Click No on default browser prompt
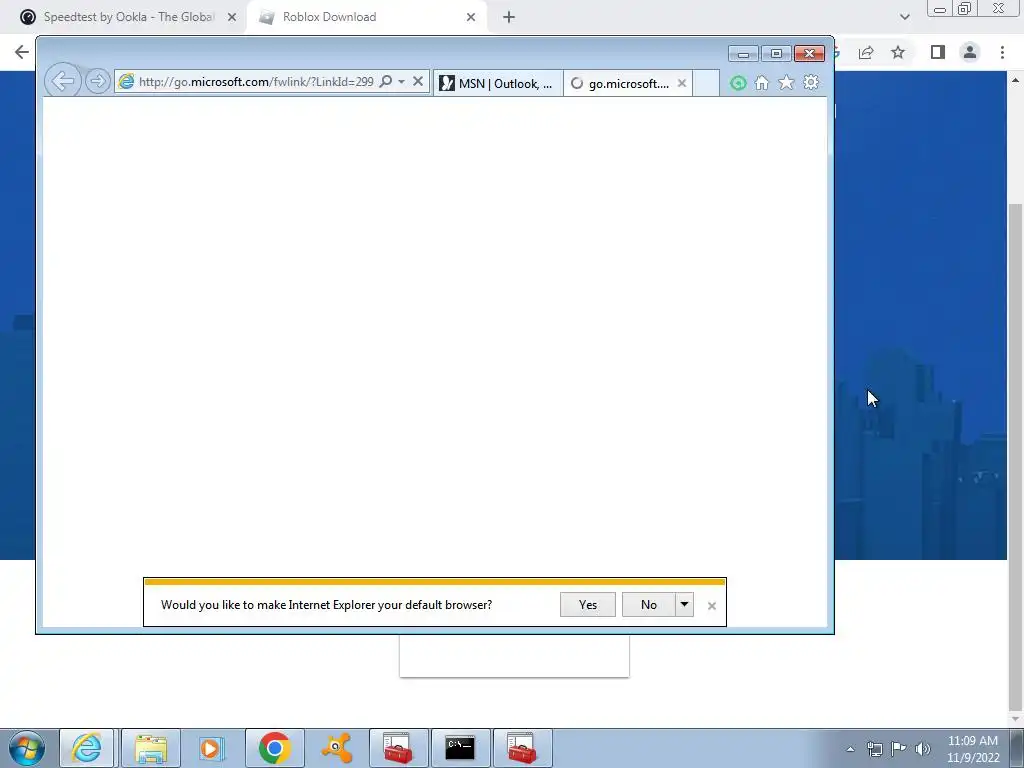 (x=648, y=605)
